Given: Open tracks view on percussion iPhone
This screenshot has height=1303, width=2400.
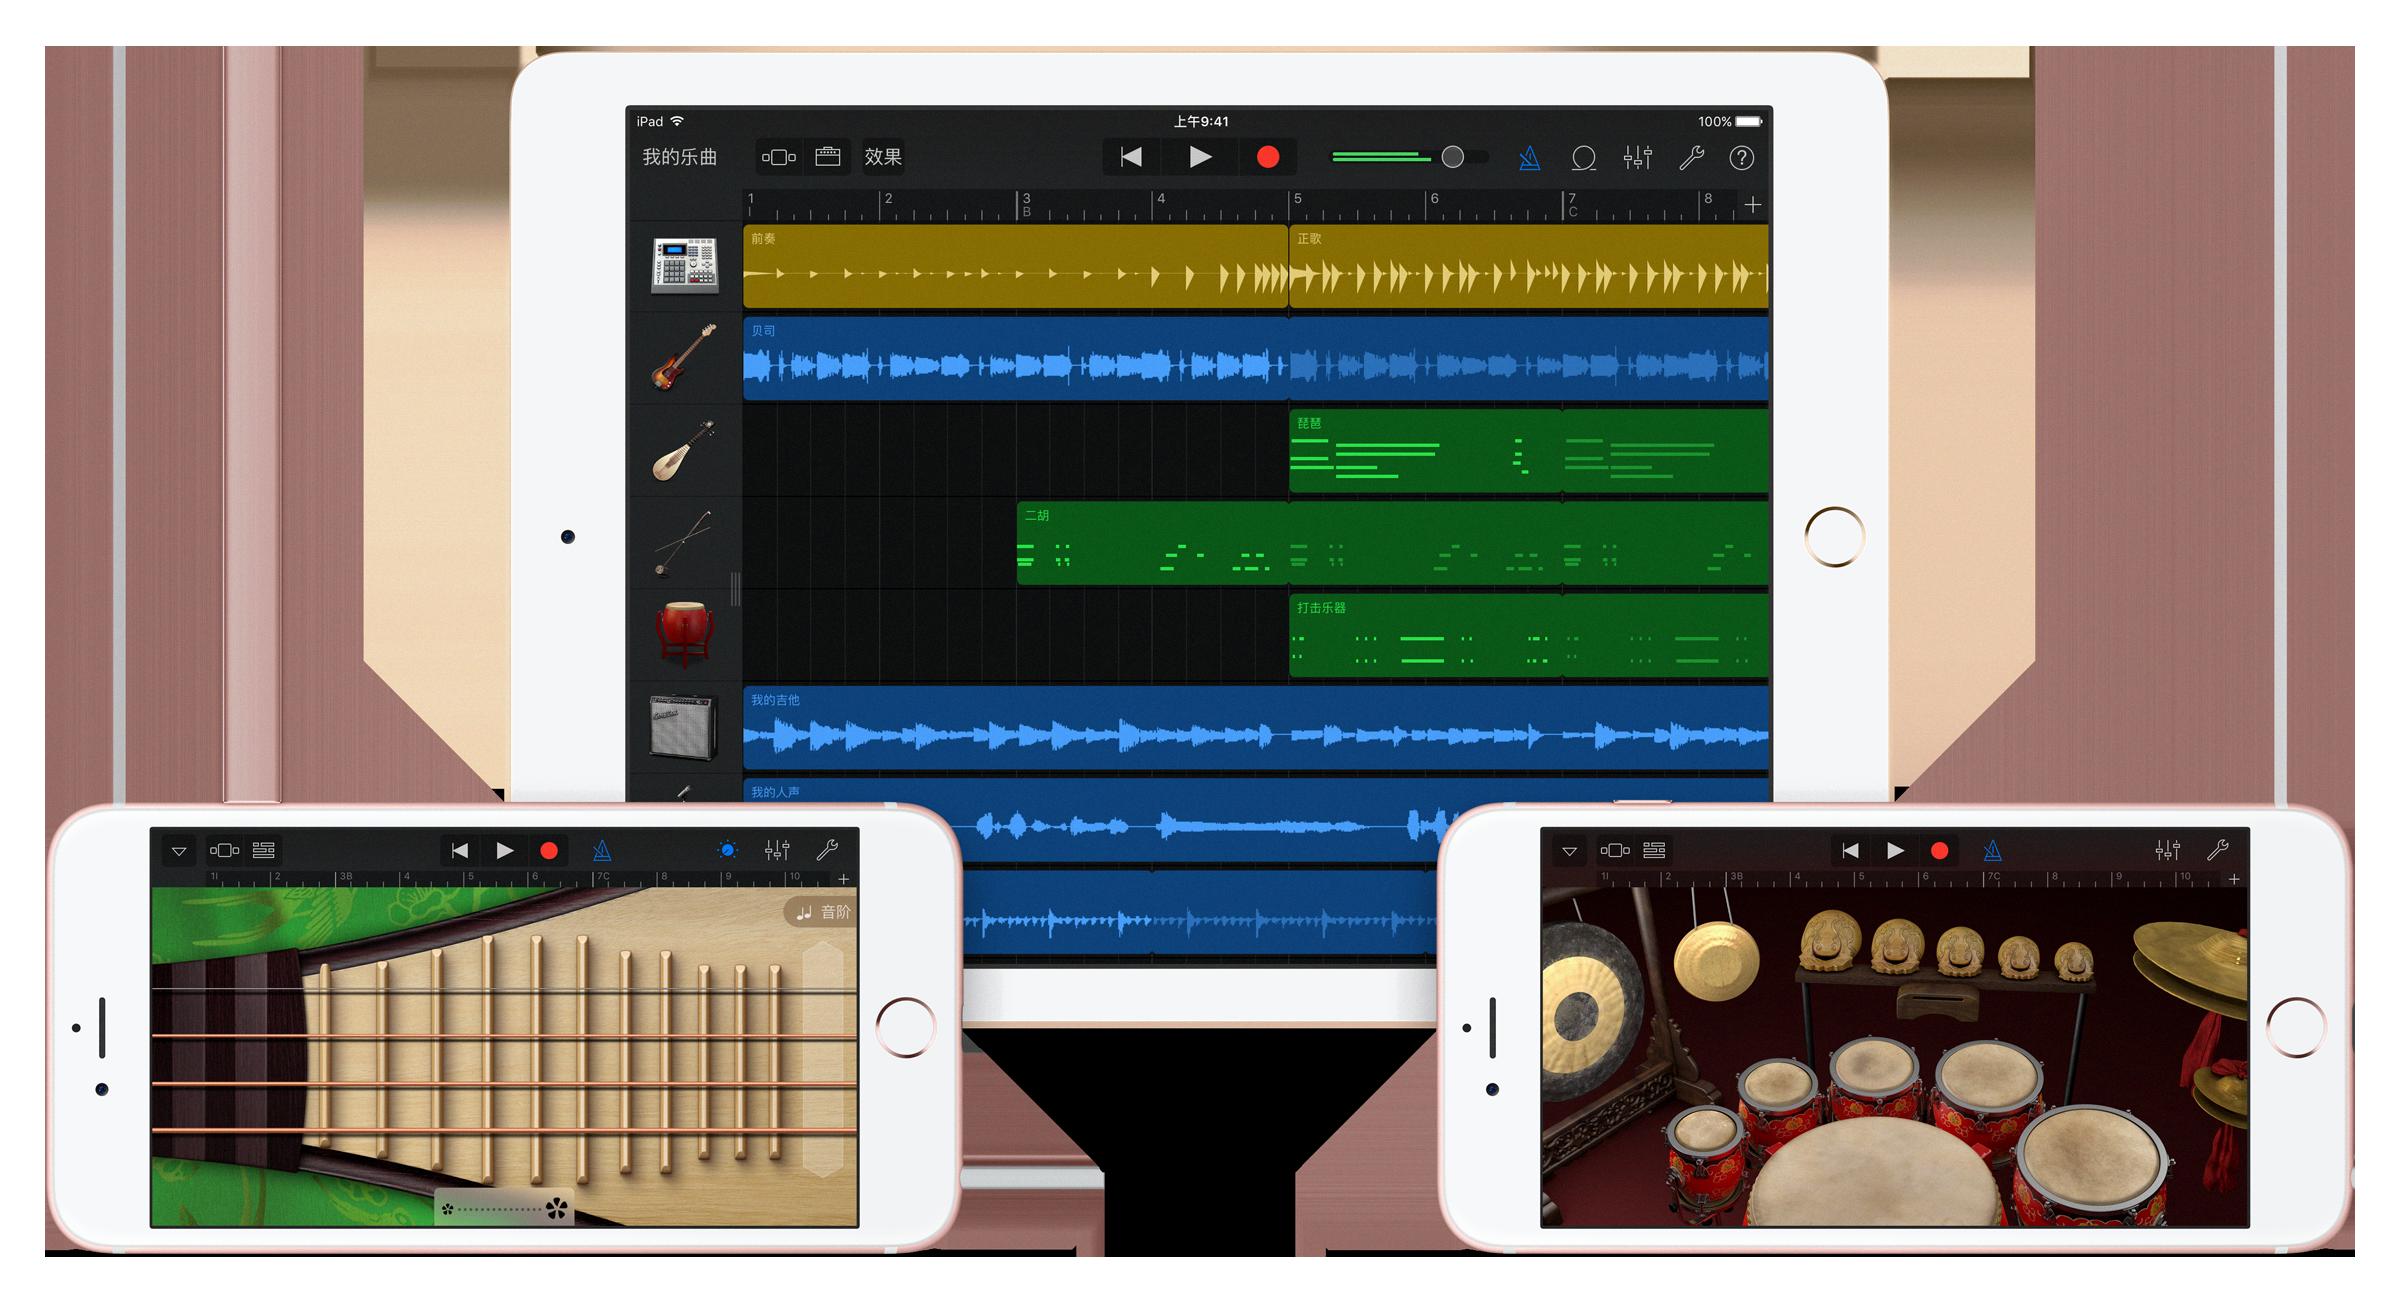Looking at the screenshot, I should (x=1655, y=851).
